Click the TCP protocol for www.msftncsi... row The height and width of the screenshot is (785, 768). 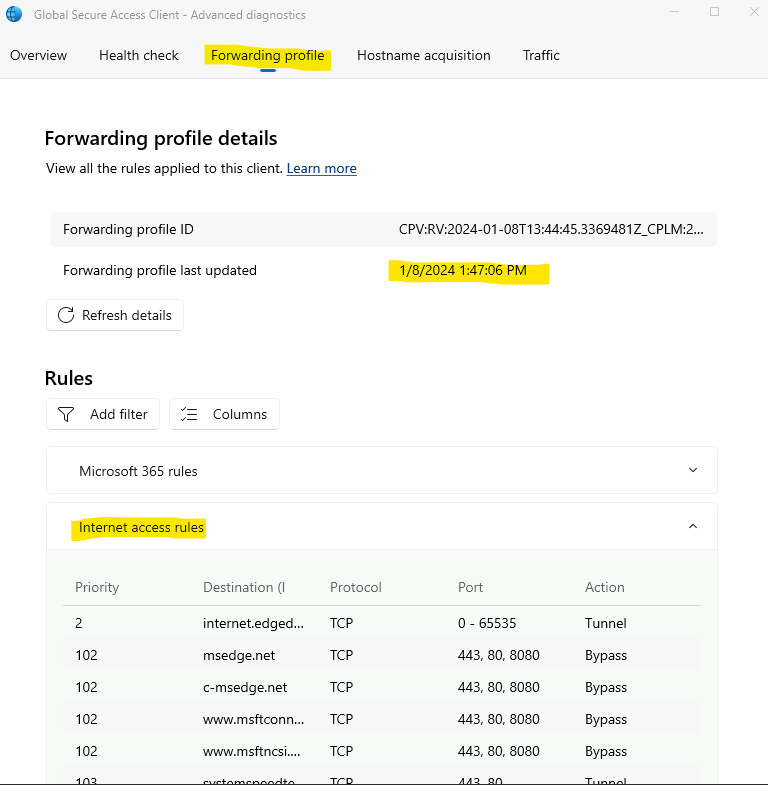click(x=341, y=751)
